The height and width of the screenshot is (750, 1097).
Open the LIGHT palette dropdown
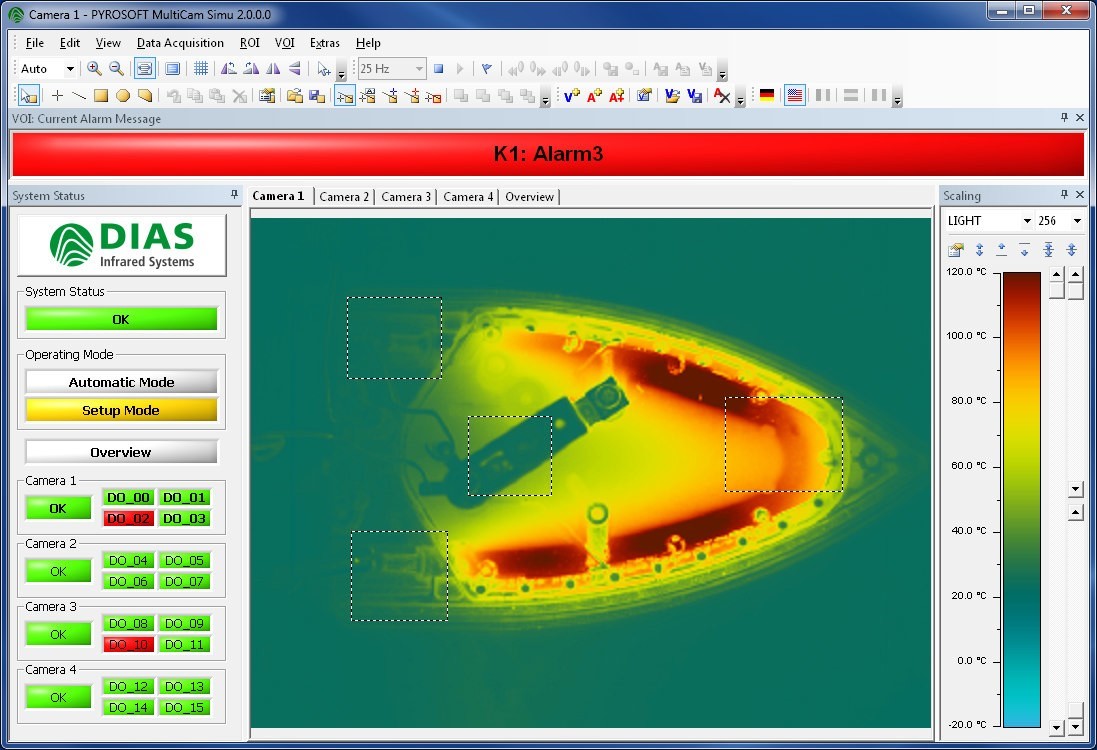point(1026,221)
